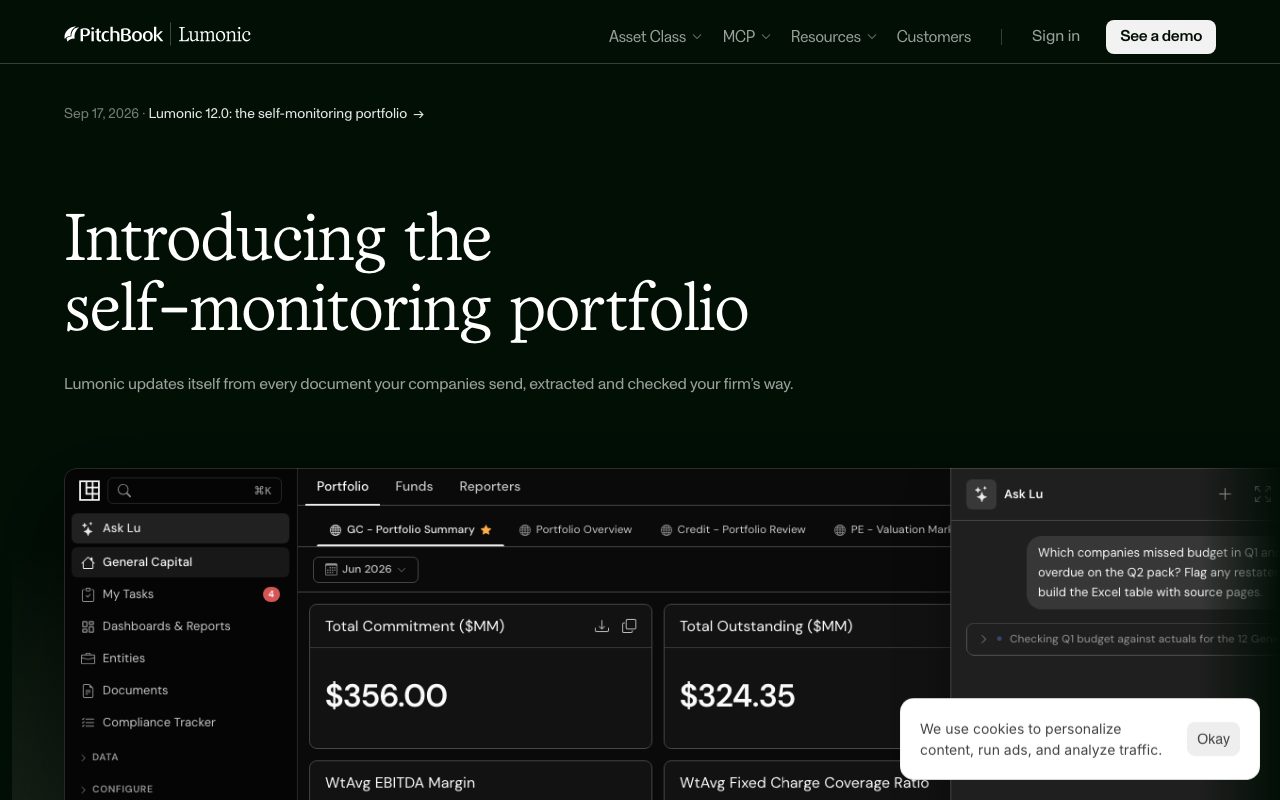Click the sparkle icon in Ask Lu panel header

pos(981,494)
